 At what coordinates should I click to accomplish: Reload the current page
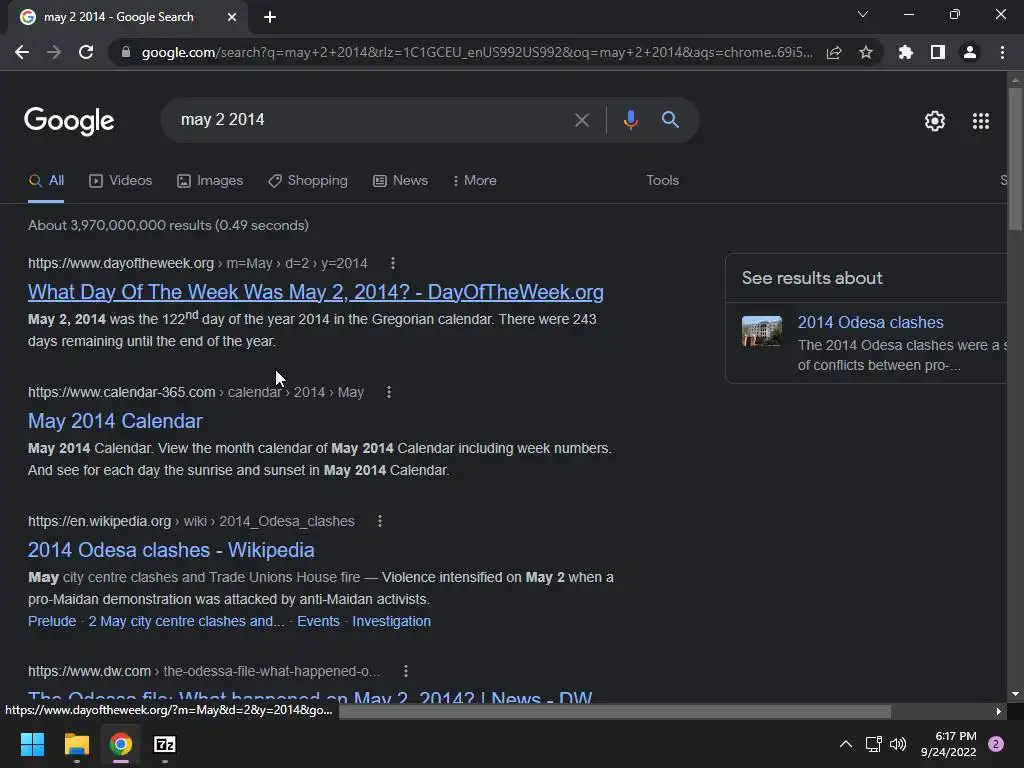click(x=86, y=52)
